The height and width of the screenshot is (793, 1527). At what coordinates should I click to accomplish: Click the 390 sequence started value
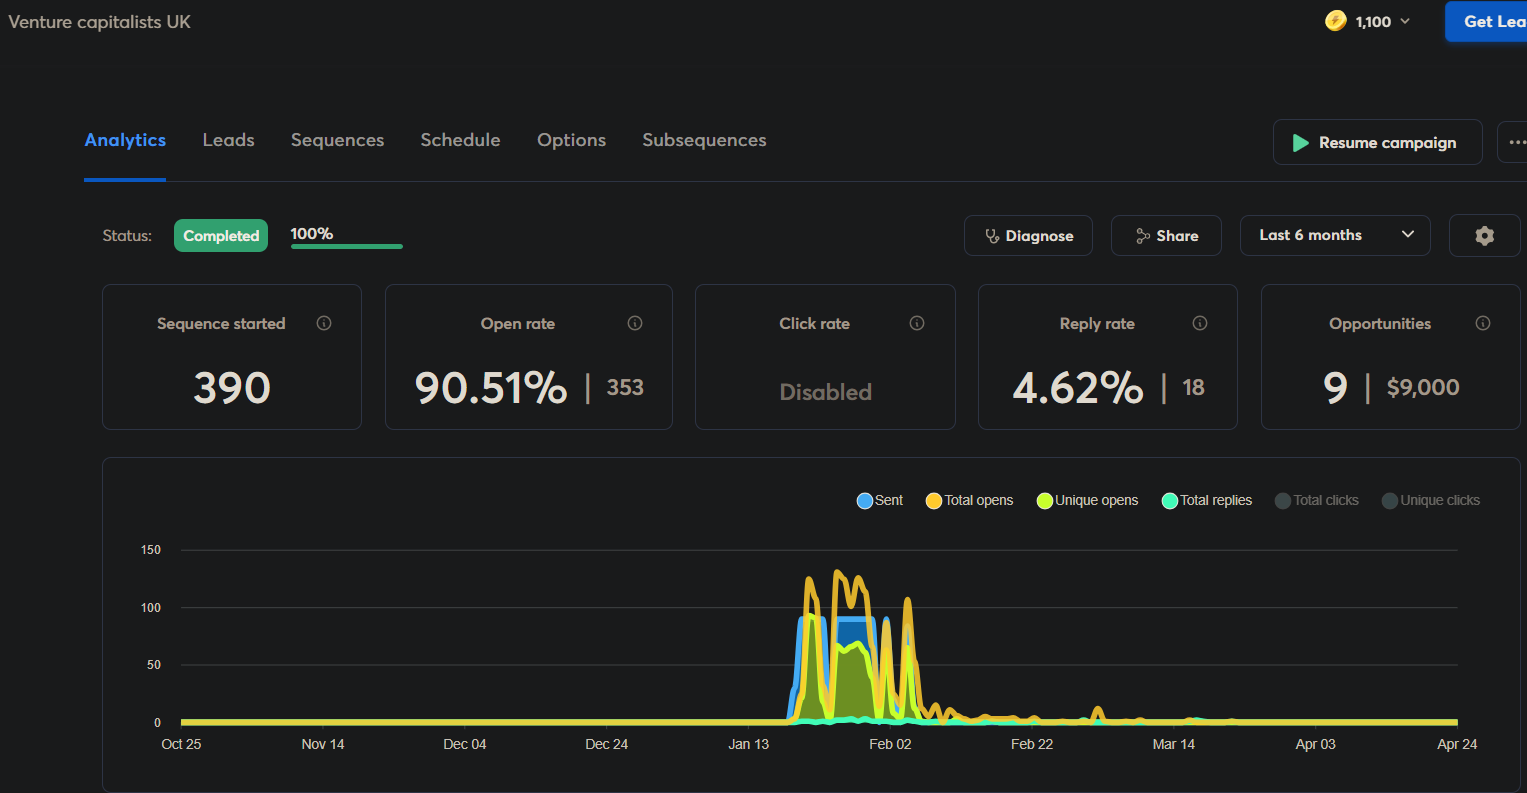(232, 388)
